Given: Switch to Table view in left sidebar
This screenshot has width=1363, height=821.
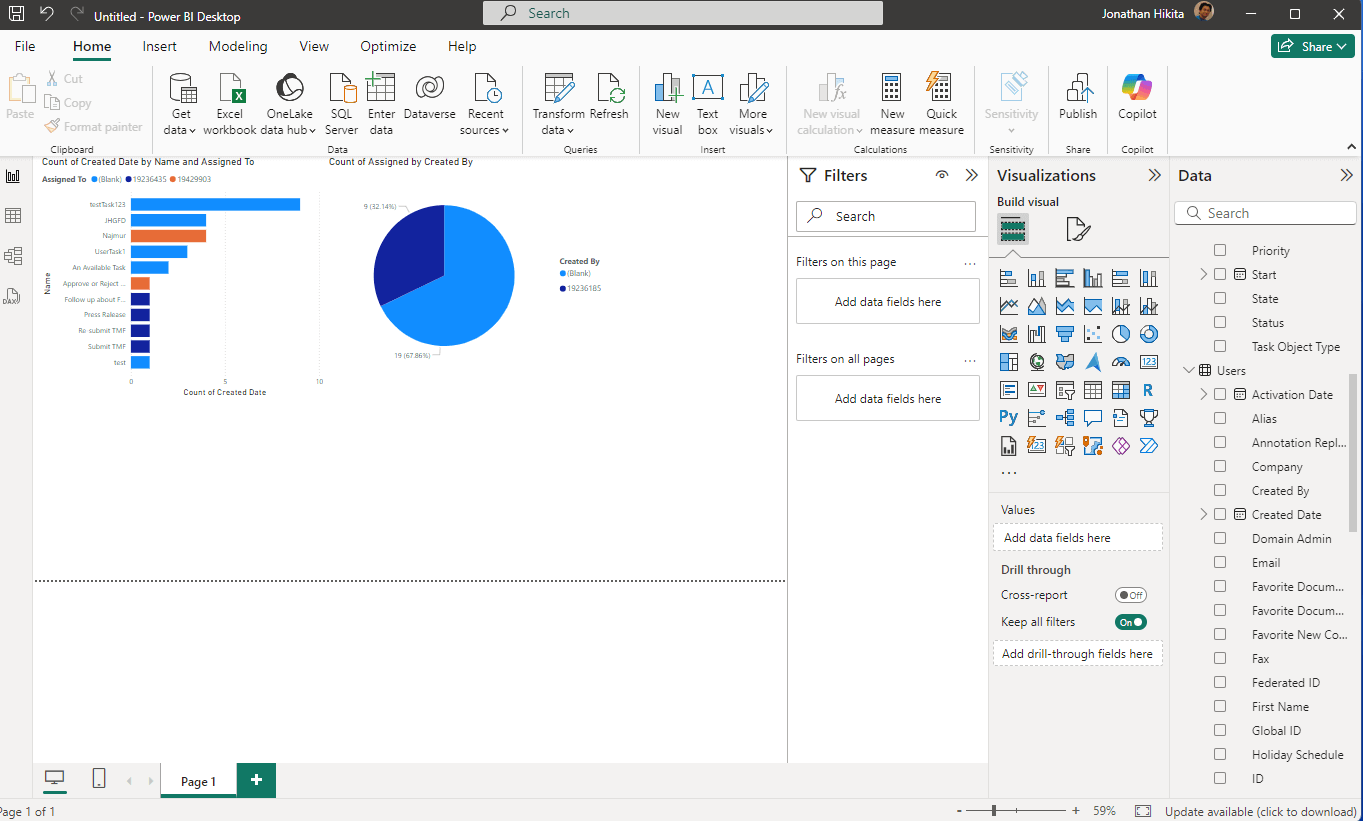Looking at the screenshot, I should tap(13, 216).
